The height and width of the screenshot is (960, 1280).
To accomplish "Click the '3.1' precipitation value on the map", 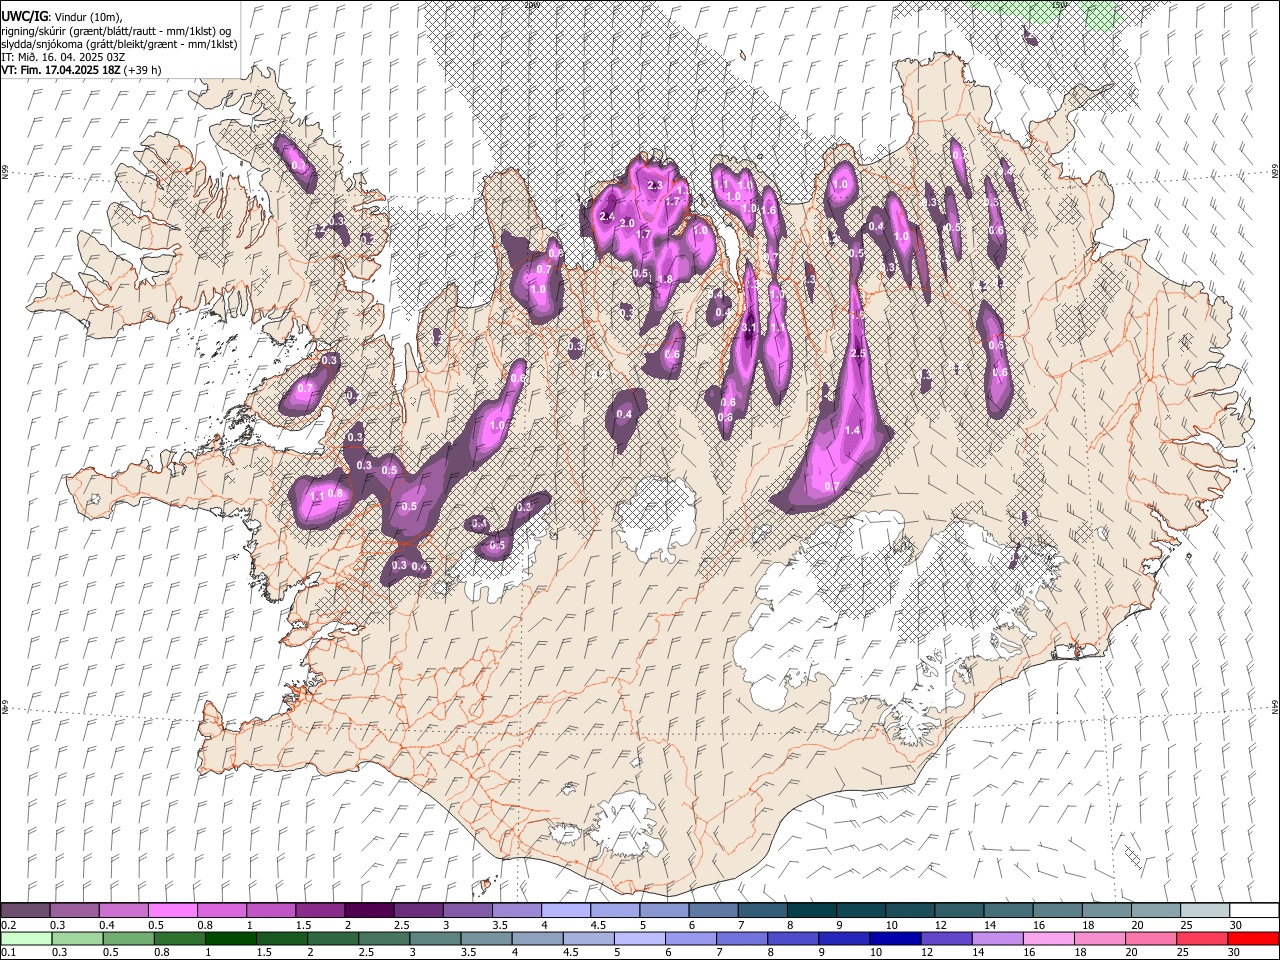I will [x=751, y=328].
